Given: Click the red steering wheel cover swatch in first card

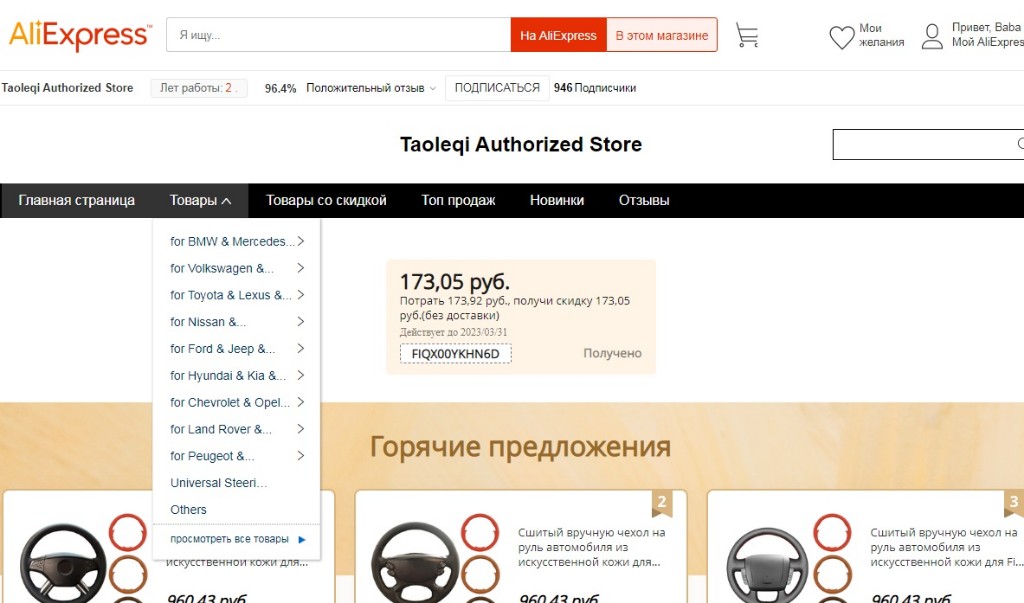Looking at the screenshot, I should [127, 532].
